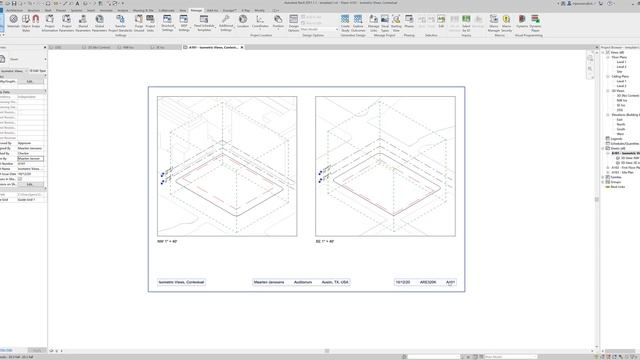Click the Edit button for Revisions on Sheet
This screenshot has height=360, width=640.
tap(30, 184)
